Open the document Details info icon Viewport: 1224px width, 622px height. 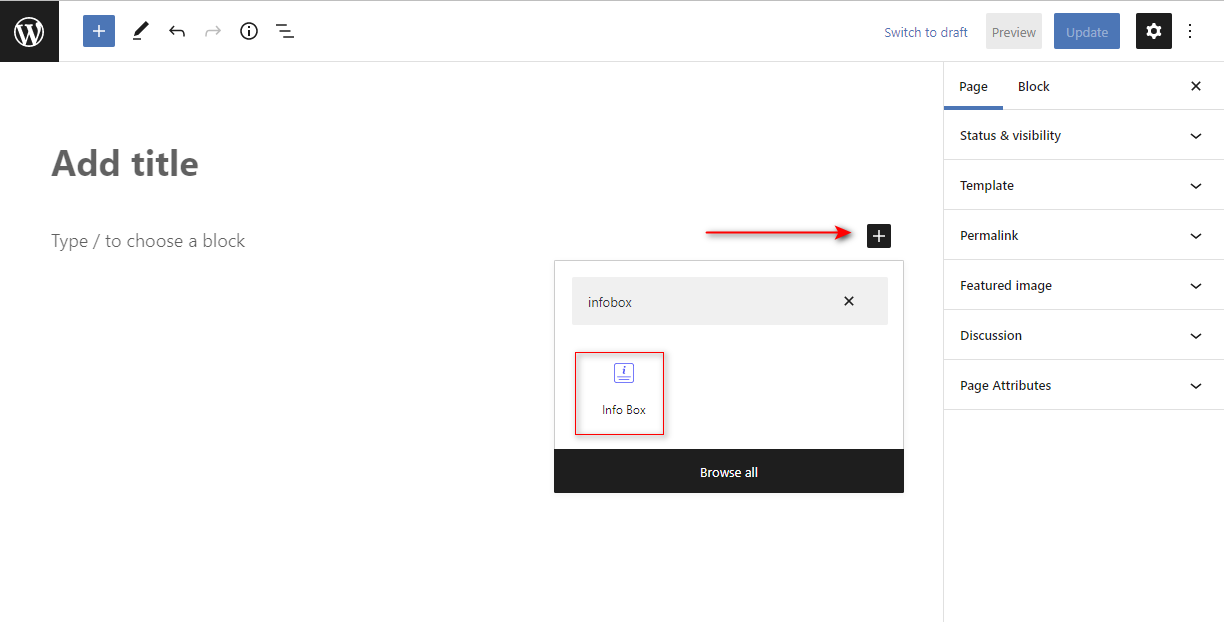tap(249, 31)
